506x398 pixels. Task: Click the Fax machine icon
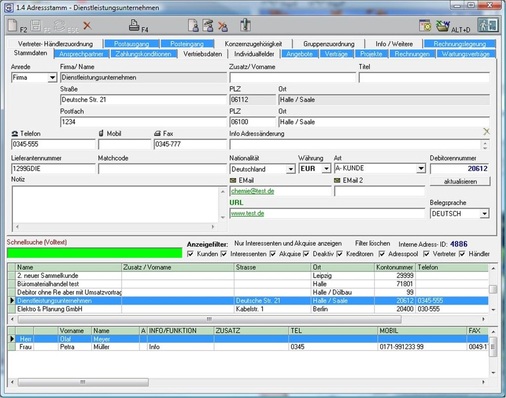click(x=157, y=134)
